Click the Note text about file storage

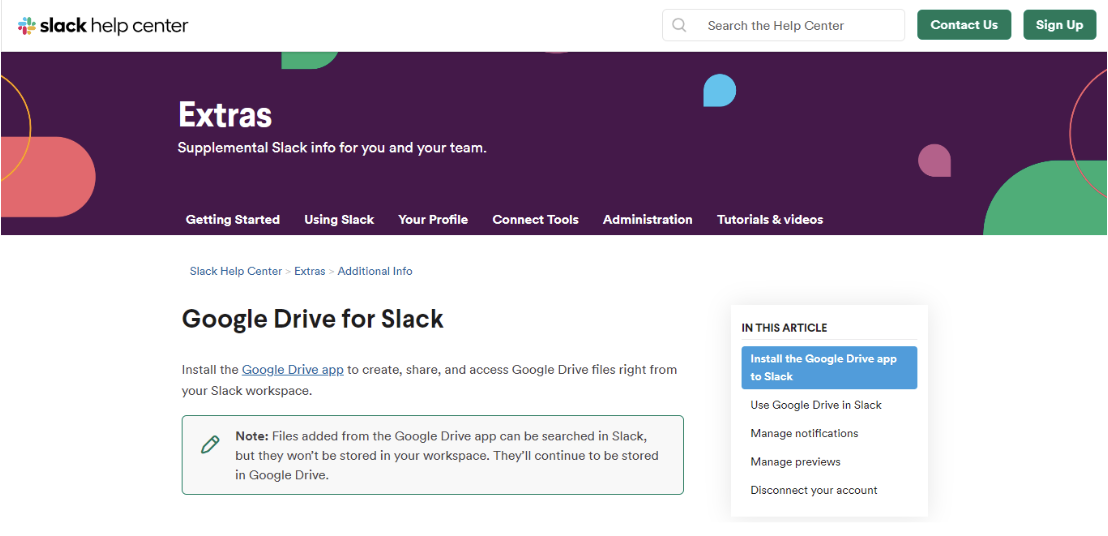447,455
